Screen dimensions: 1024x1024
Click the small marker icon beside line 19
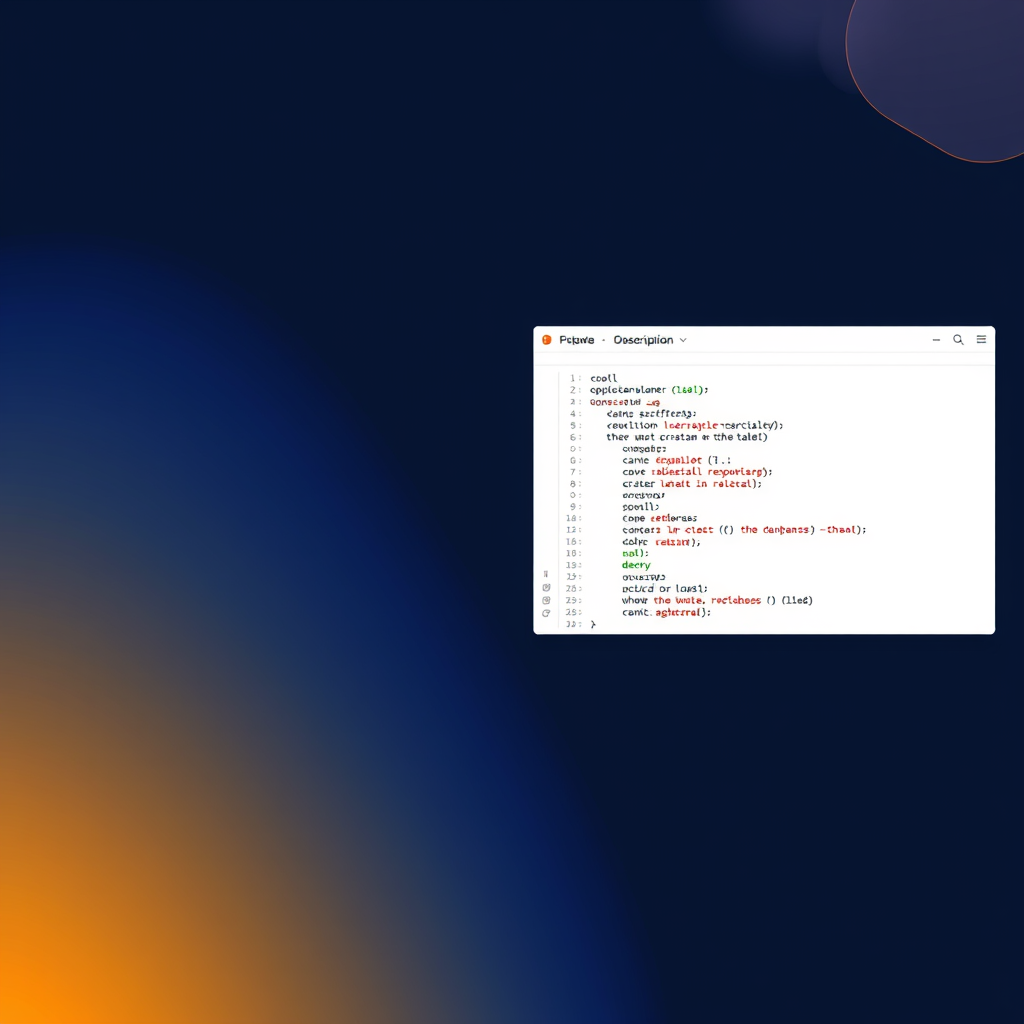[x=547, y=572]
